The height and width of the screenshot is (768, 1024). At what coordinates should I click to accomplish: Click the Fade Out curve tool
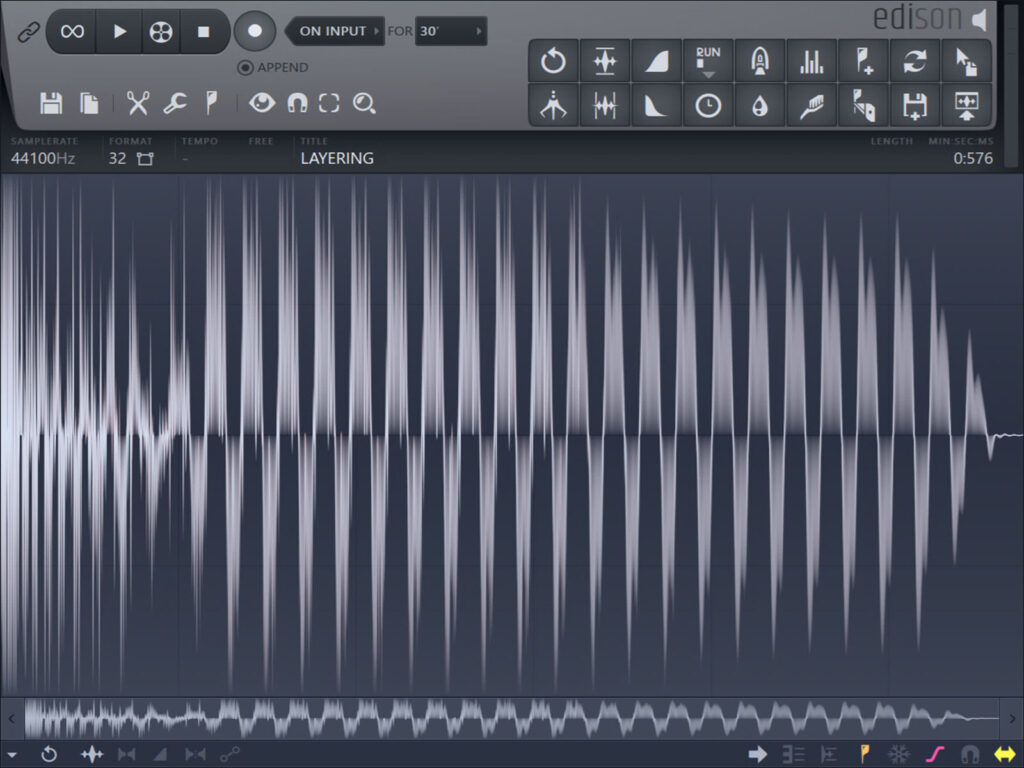(x=656, y=105)
